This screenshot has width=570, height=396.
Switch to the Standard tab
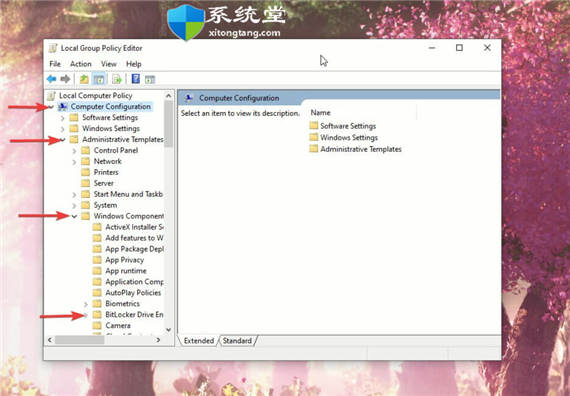coord(237,341)
